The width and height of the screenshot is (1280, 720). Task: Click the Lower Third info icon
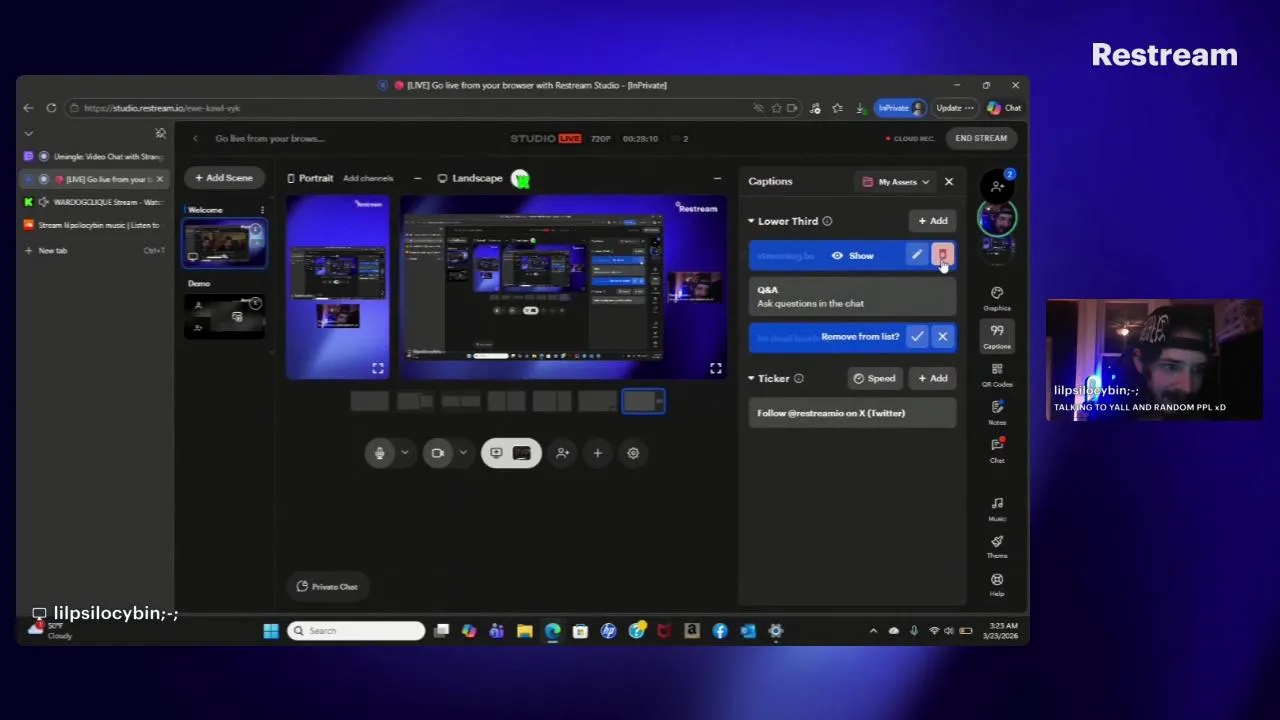[x=827, y=221]
